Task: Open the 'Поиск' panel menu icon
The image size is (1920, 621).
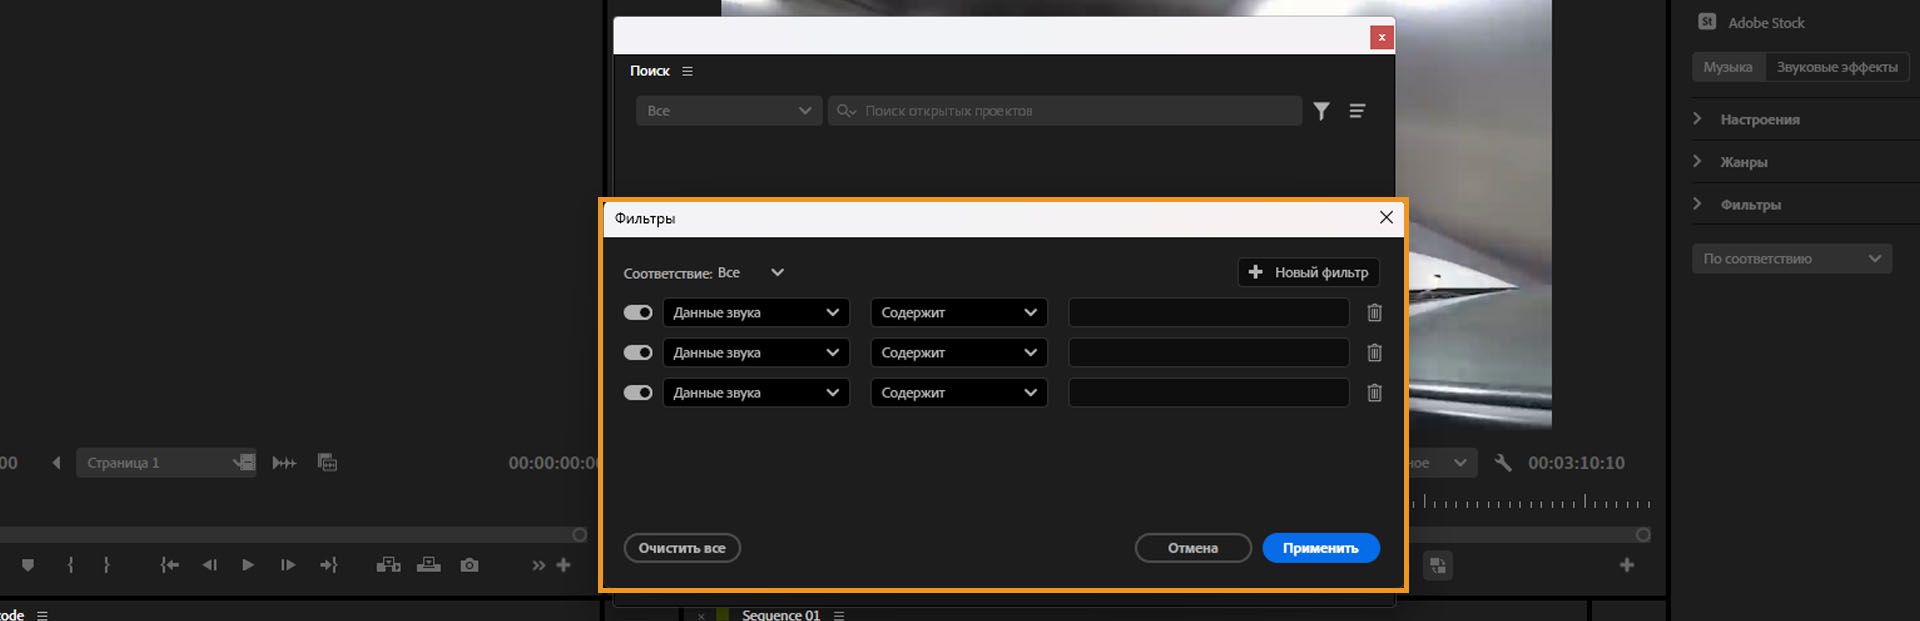Action: point(687,71)
